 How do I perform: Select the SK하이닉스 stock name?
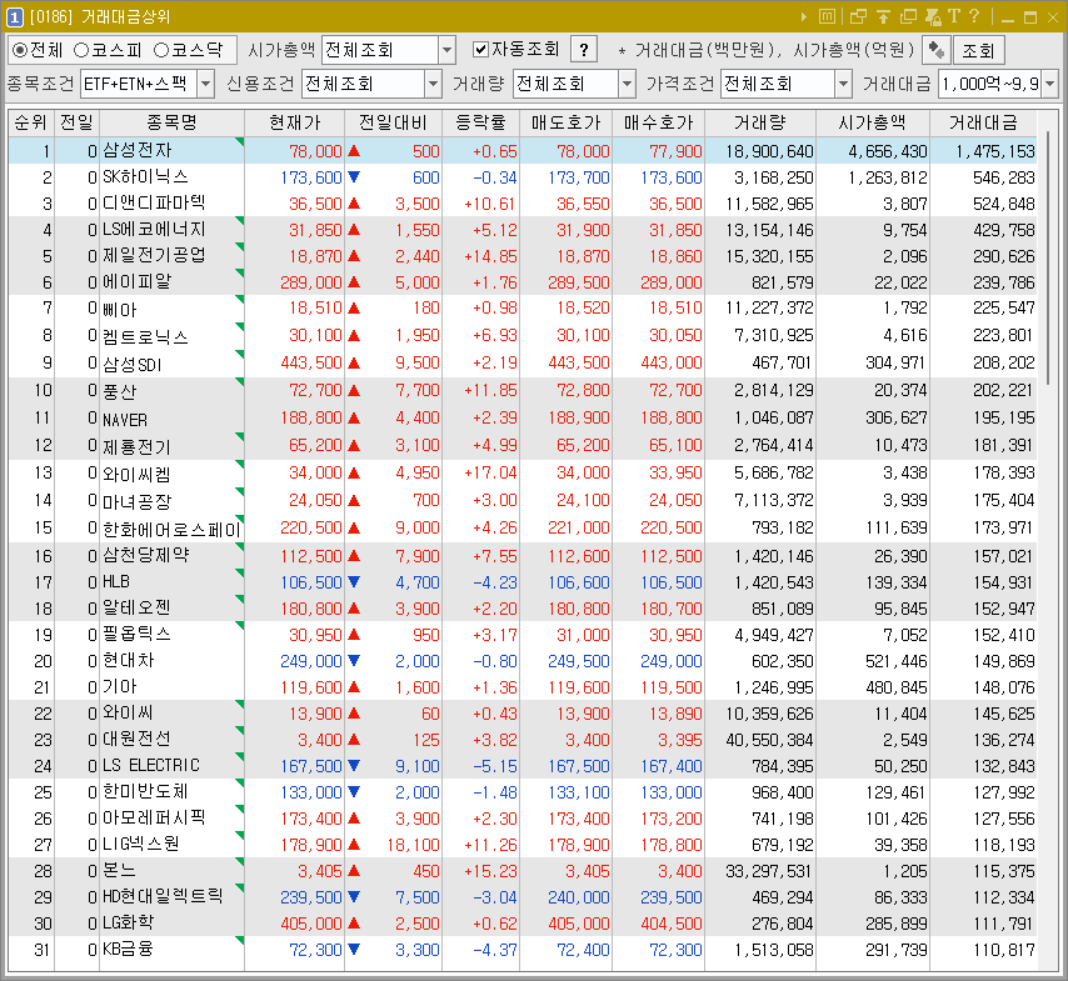[x=145, y=177]
